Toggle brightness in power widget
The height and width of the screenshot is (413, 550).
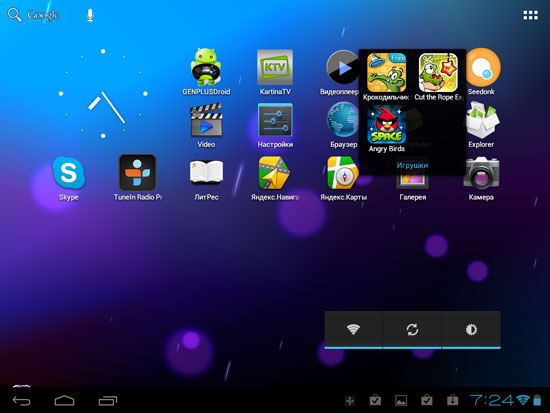pos(471,329)
